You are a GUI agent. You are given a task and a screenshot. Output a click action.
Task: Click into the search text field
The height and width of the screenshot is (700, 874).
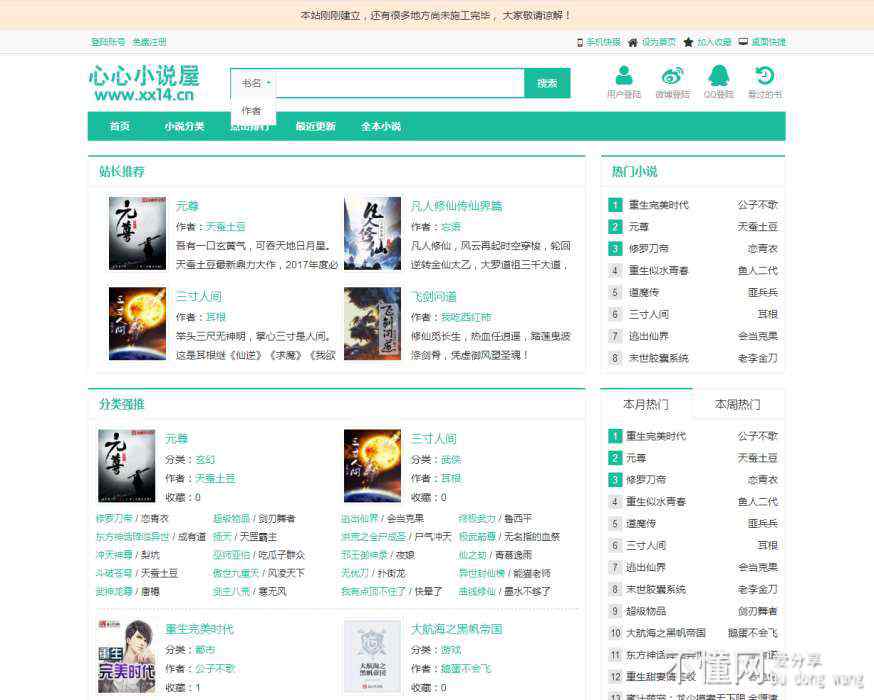[400, 83]
